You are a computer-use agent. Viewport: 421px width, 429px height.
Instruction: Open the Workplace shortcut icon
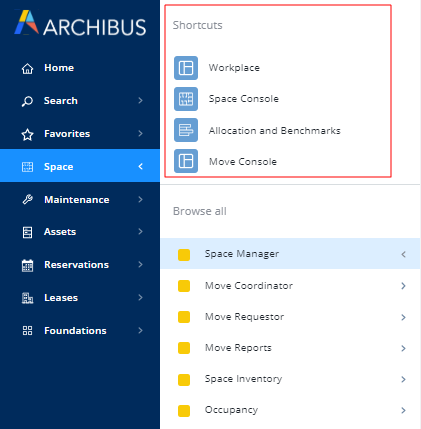tap(186, 68)
